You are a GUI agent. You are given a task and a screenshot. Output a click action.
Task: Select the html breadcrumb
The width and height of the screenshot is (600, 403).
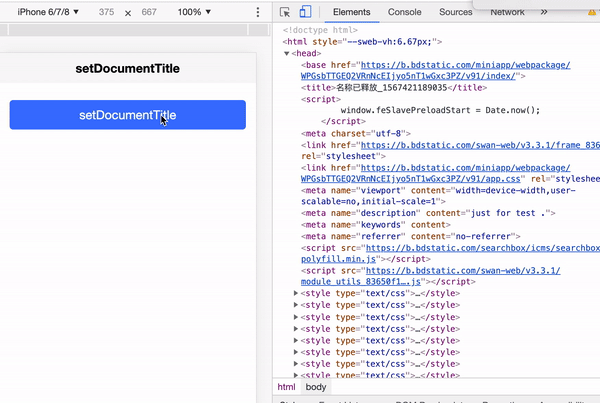pos(286,387)
